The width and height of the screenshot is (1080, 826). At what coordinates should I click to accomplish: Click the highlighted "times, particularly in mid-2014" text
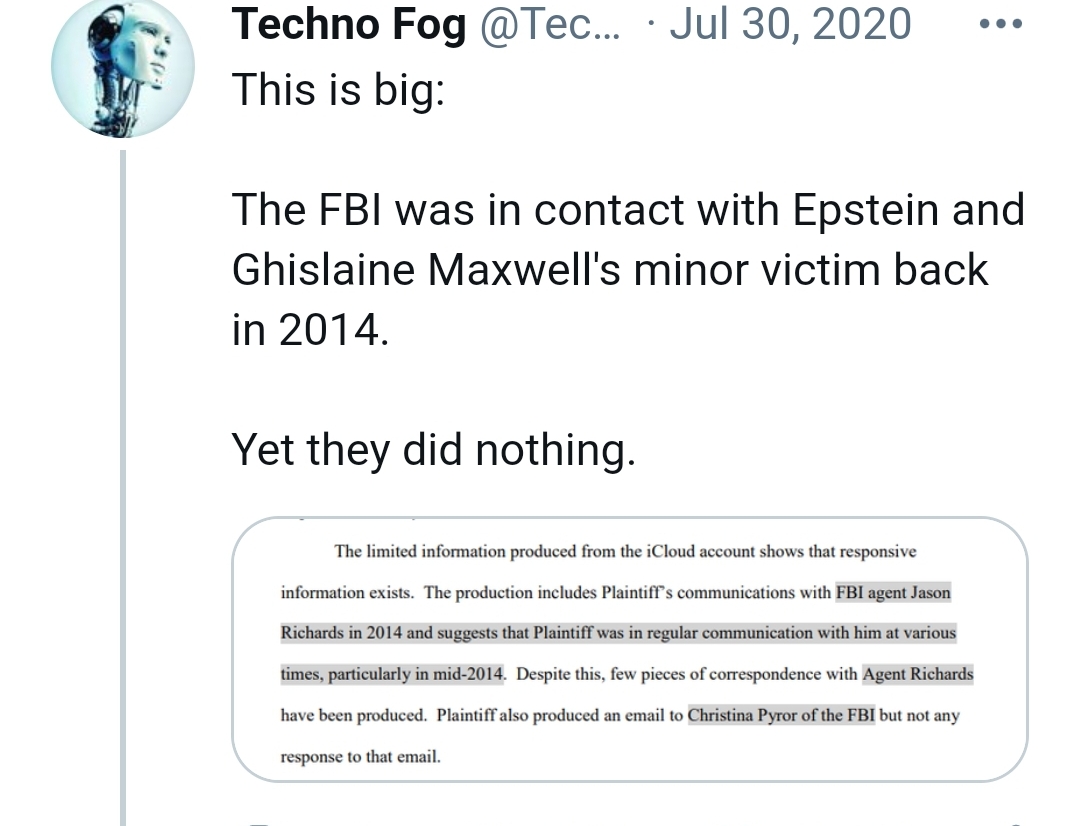point(392,675)
